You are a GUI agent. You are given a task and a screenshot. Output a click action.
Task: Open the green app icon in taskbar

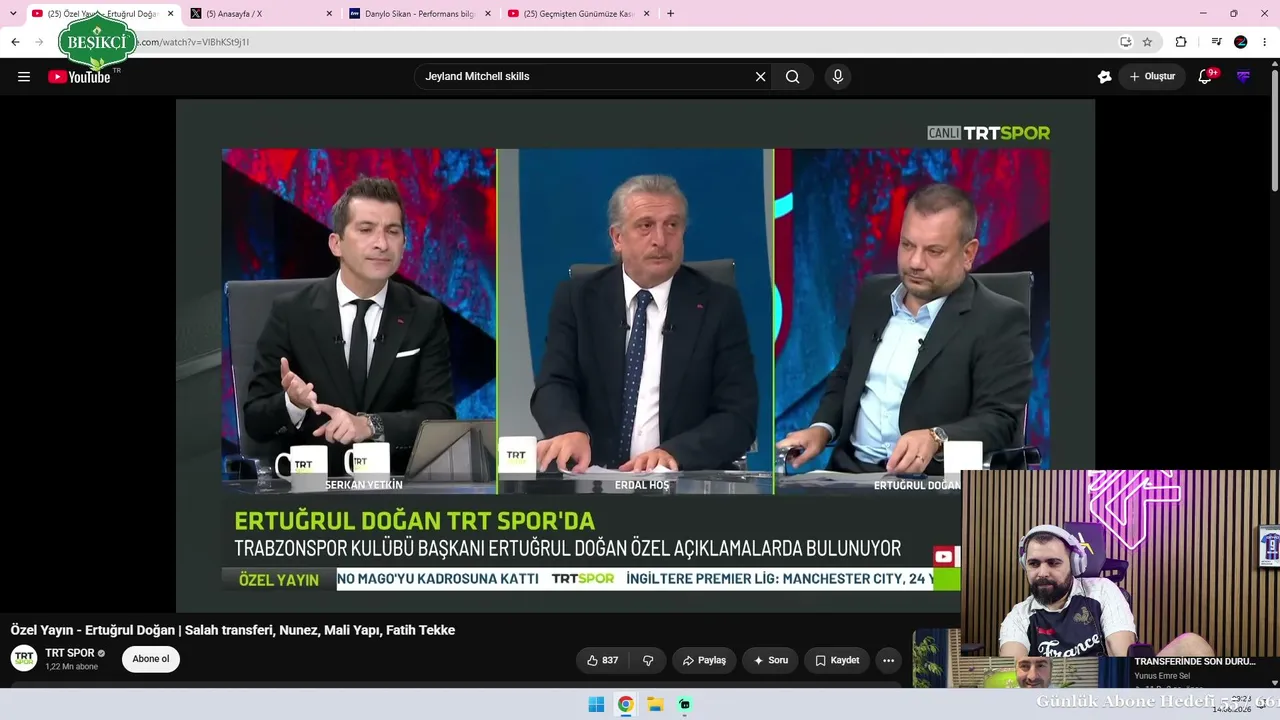click(x=684, y=704)
